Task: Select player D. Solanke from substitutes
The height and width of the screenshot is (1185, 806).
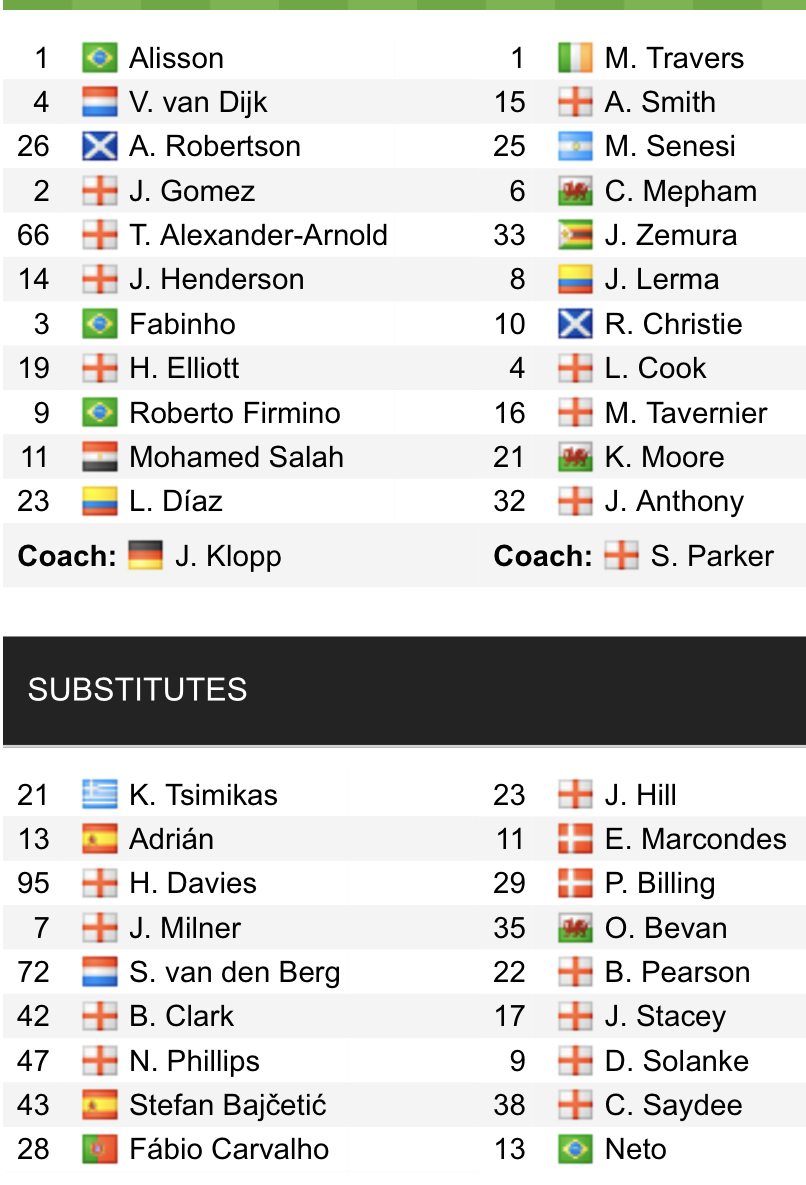Action: [x=676, y=1061]
